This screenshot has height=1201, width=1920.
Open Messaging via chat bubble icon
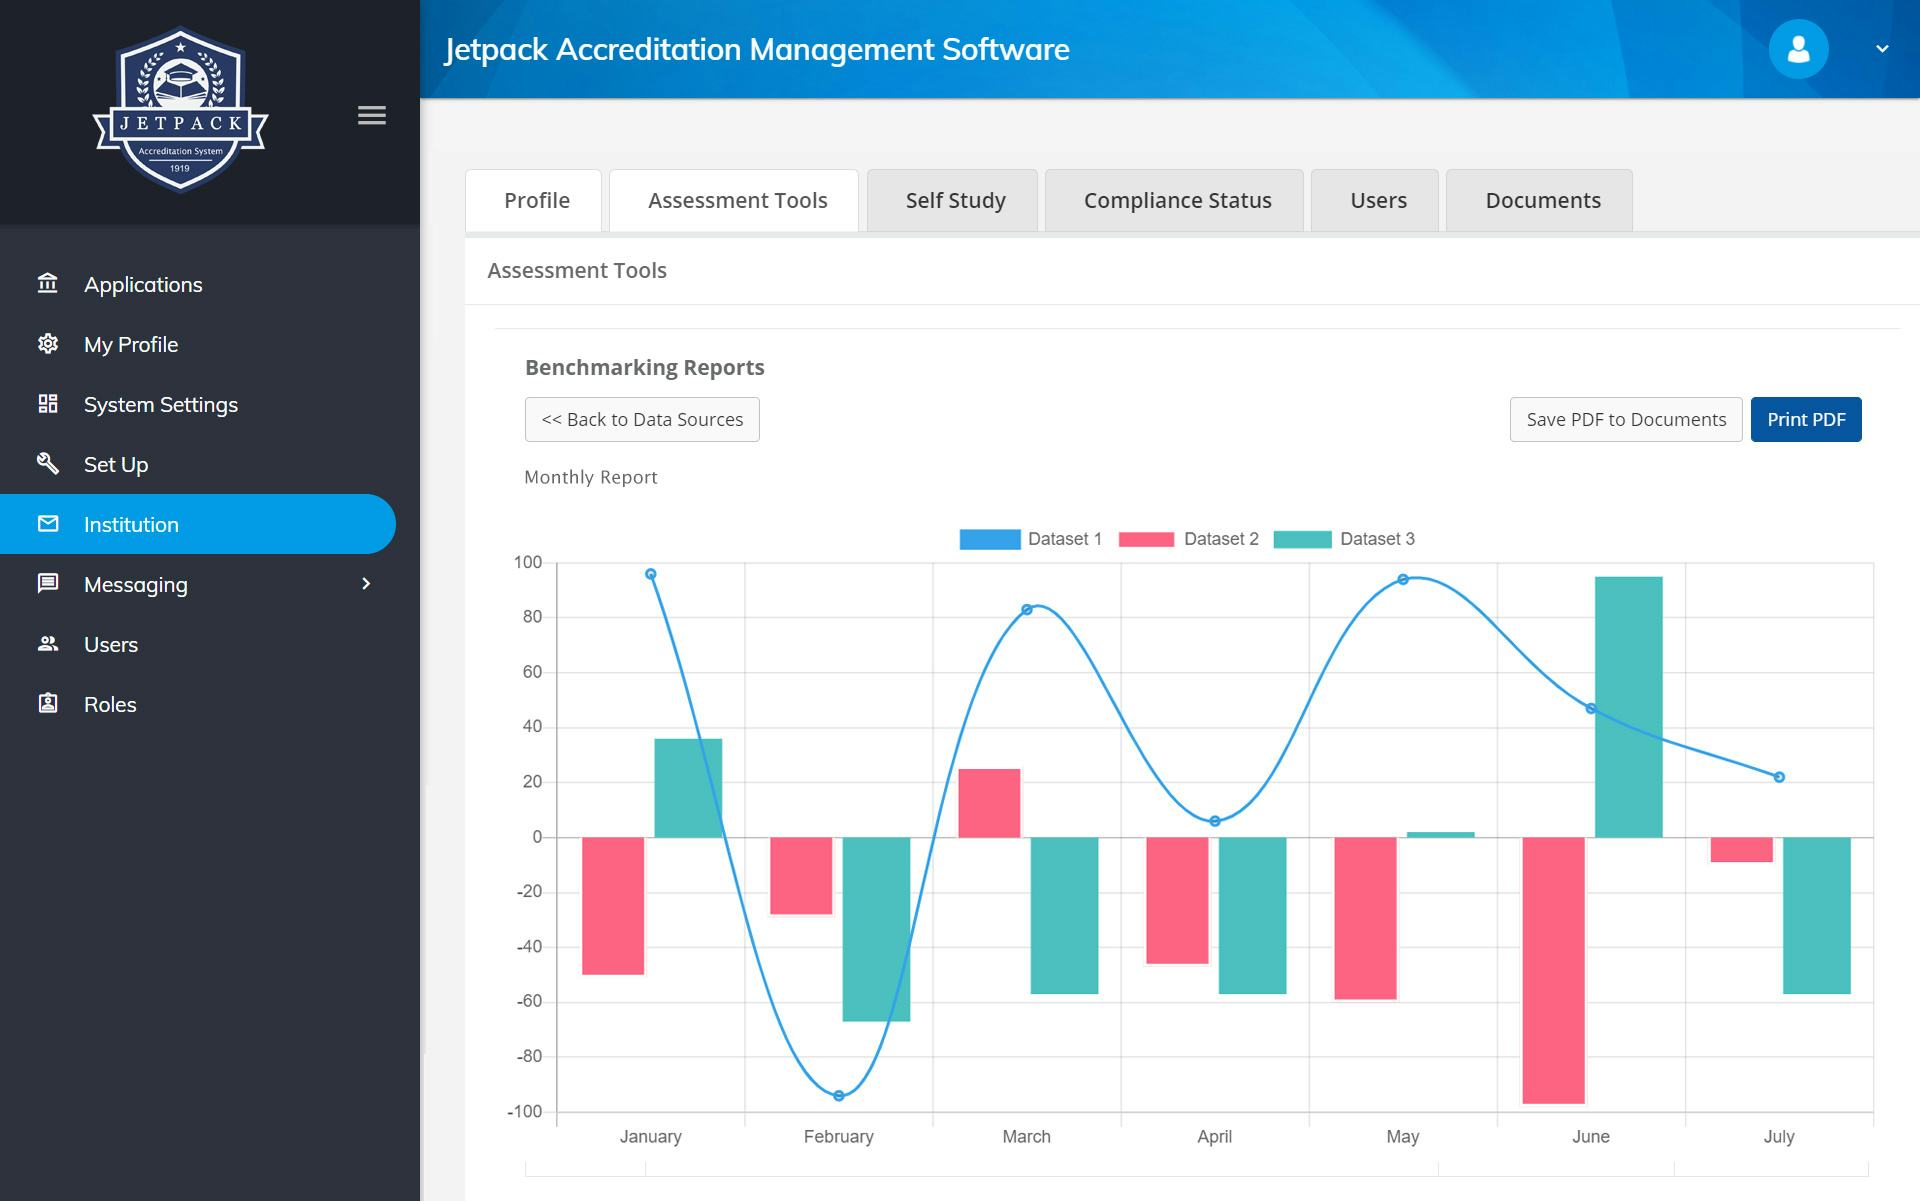(x=47, y=584)
